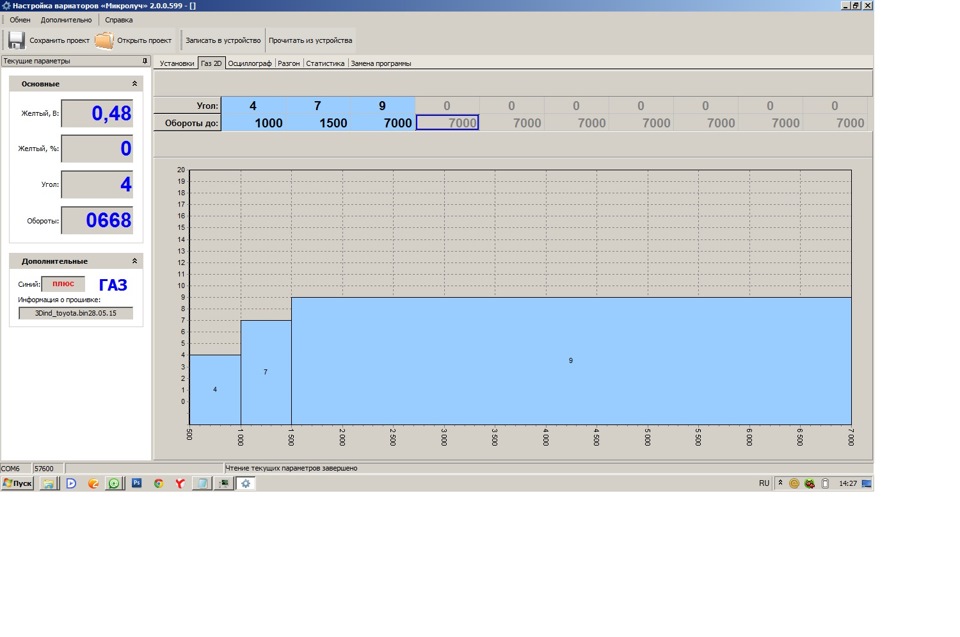Switch to the Установки tab
The height and width of the screenshot is (637, 960).
(176, 63)
